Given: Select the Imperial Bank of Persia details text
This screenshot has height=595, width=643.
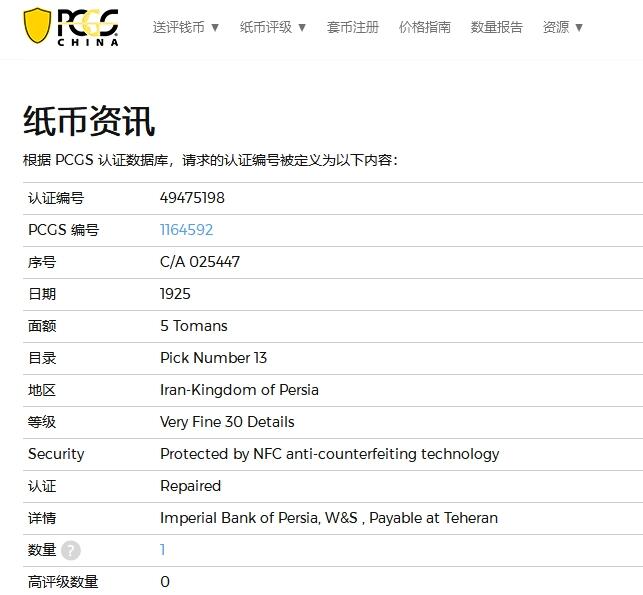Looking at the screenshot, I should 329,518.
